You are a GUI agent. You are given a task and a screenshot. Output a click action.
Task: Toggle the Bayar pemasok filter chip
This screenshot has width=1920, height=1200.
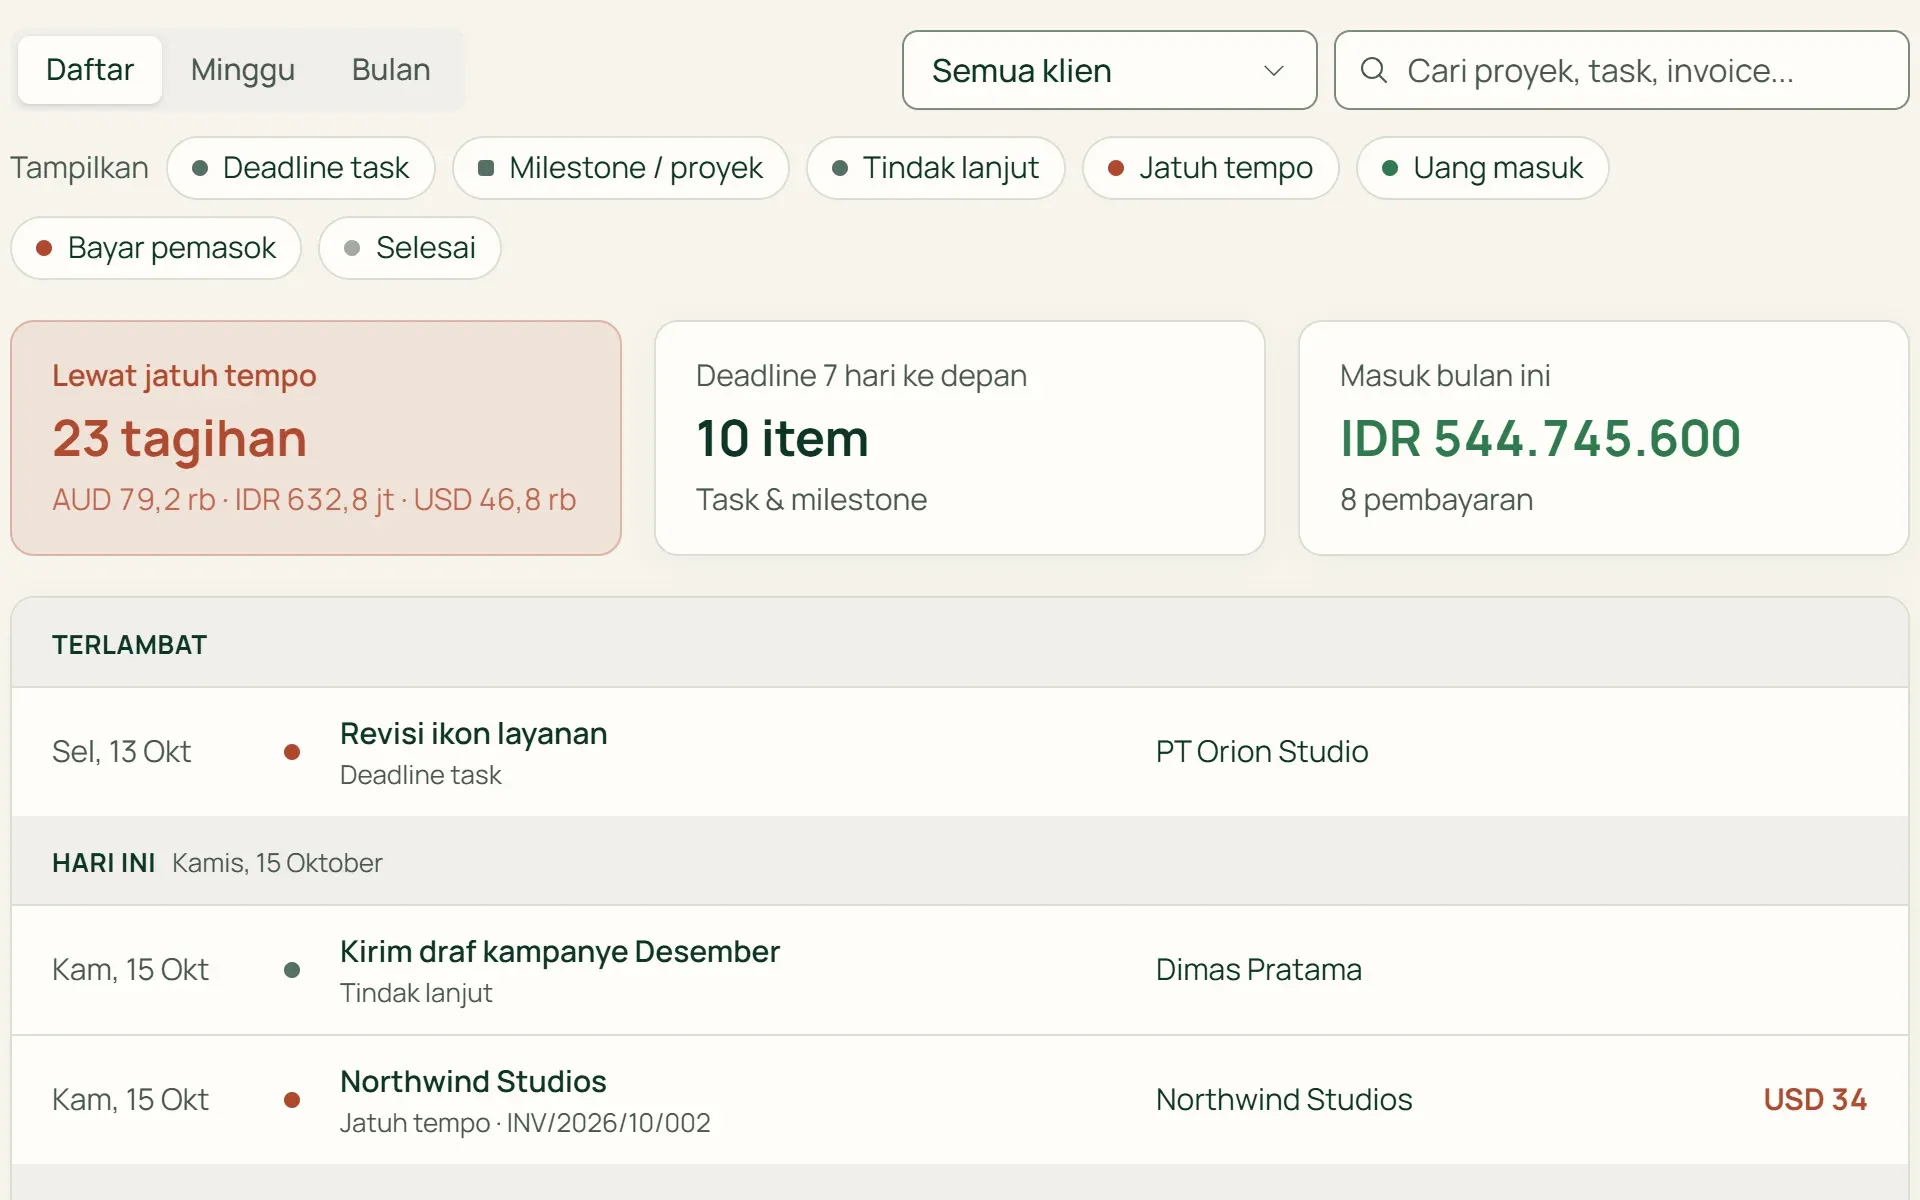tap(156, 248)
